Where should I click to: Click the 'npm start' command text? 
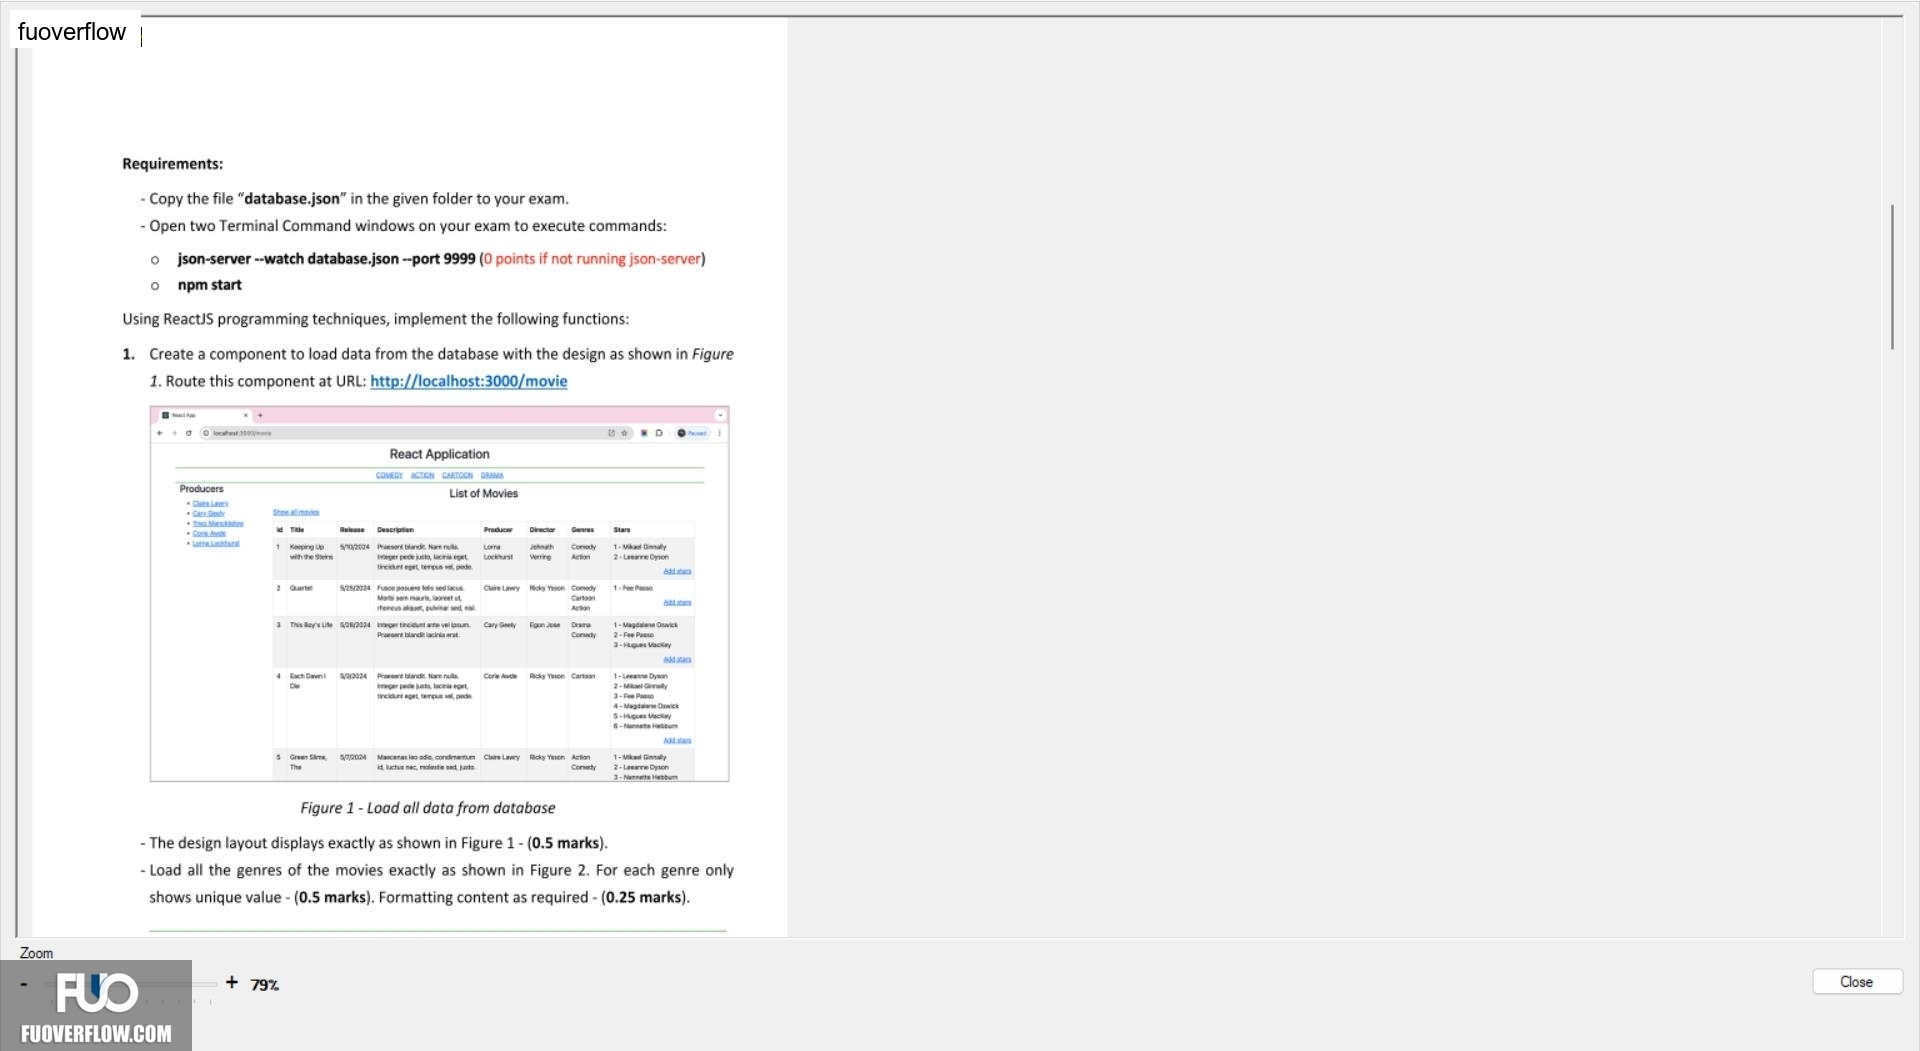point(209,285)
